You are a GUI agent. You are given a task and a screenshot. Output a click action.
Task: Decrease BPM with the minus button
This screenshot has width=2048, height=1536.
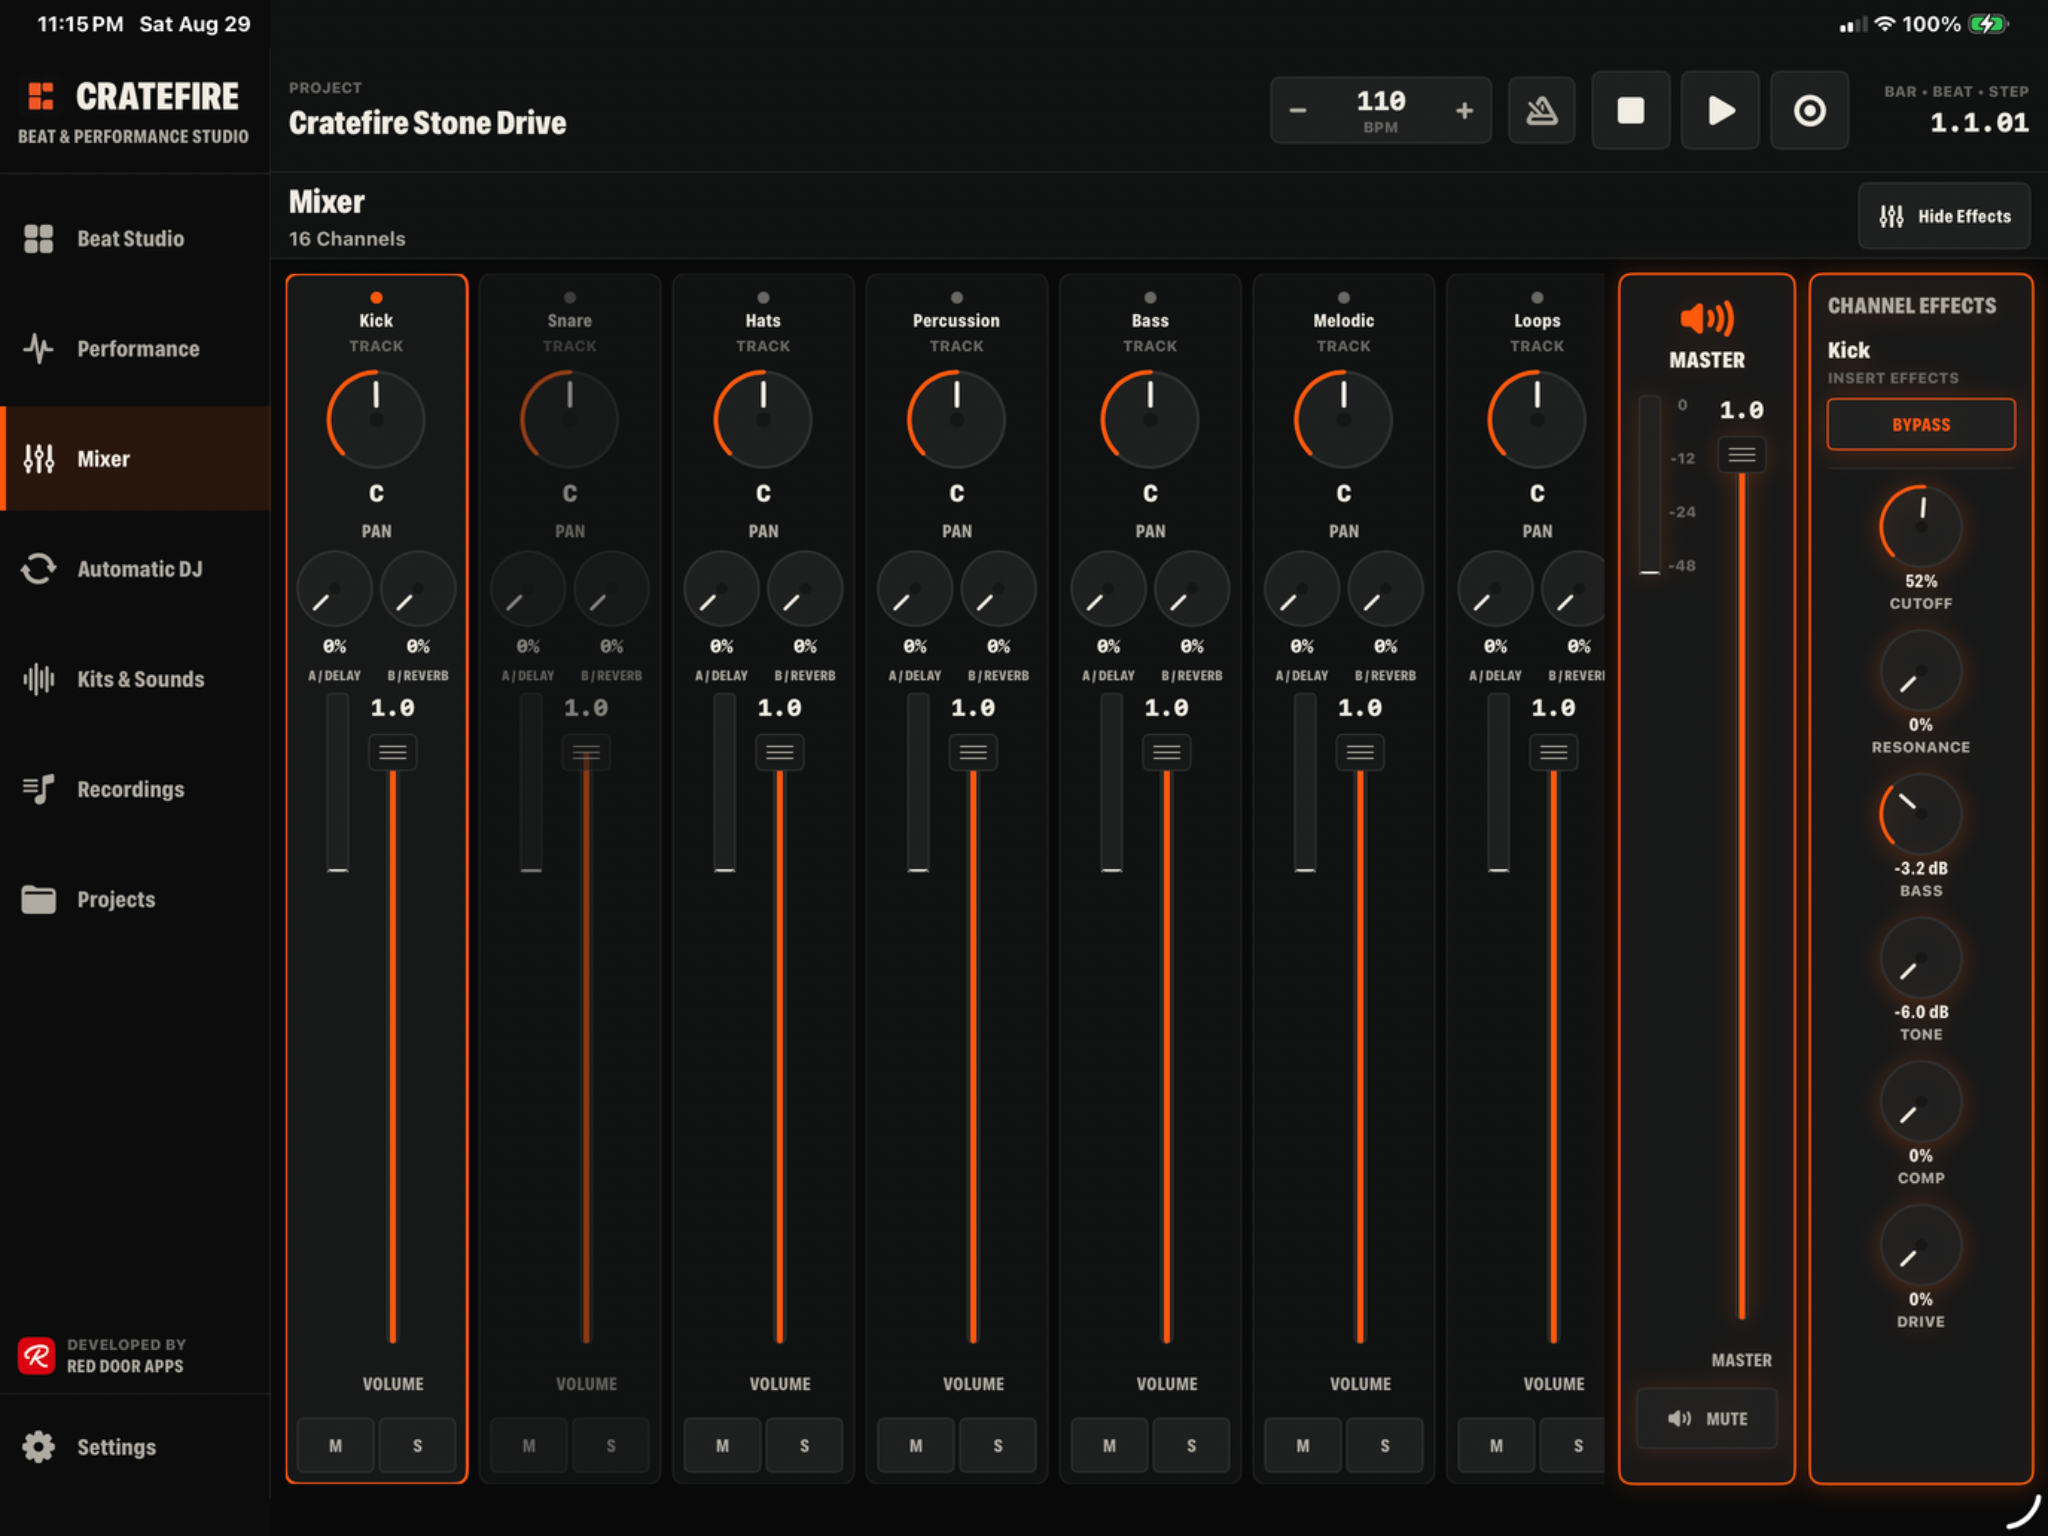(1298, 110)
